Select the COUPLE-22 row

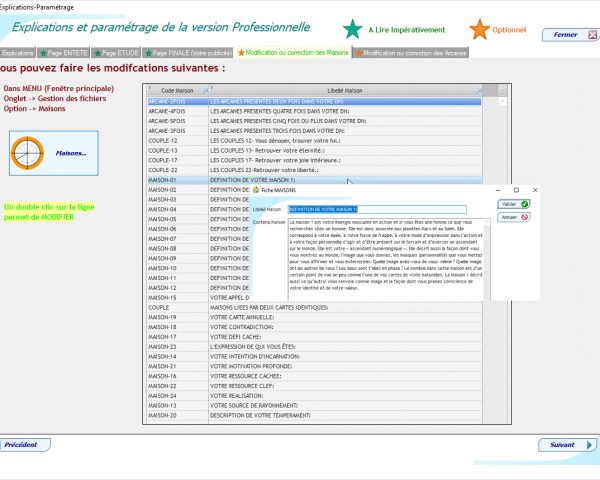coord(314,170)
